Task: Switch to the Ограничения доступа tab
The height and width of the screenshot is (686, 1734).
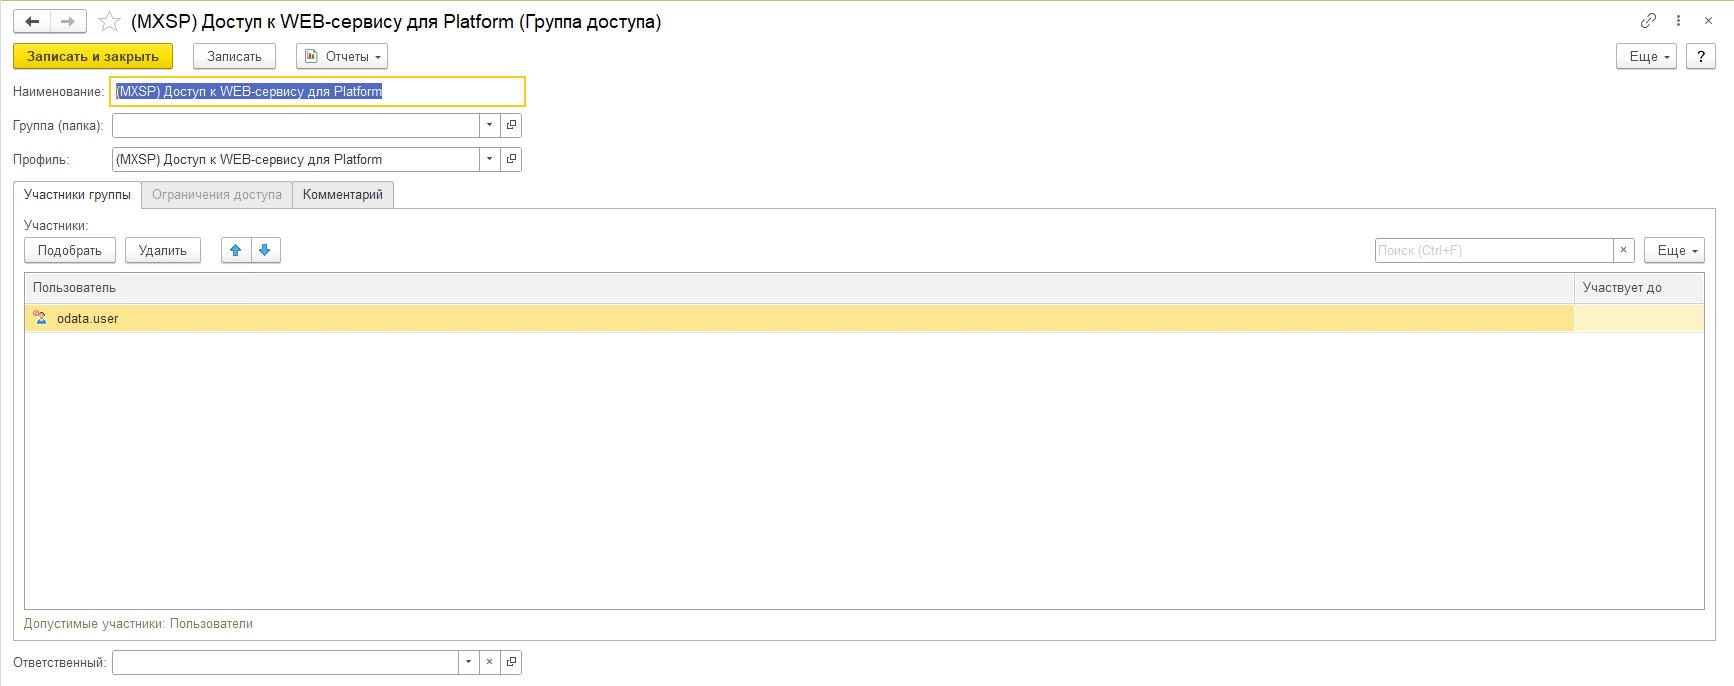Action: pyautogui.click(x=217, y=195)
